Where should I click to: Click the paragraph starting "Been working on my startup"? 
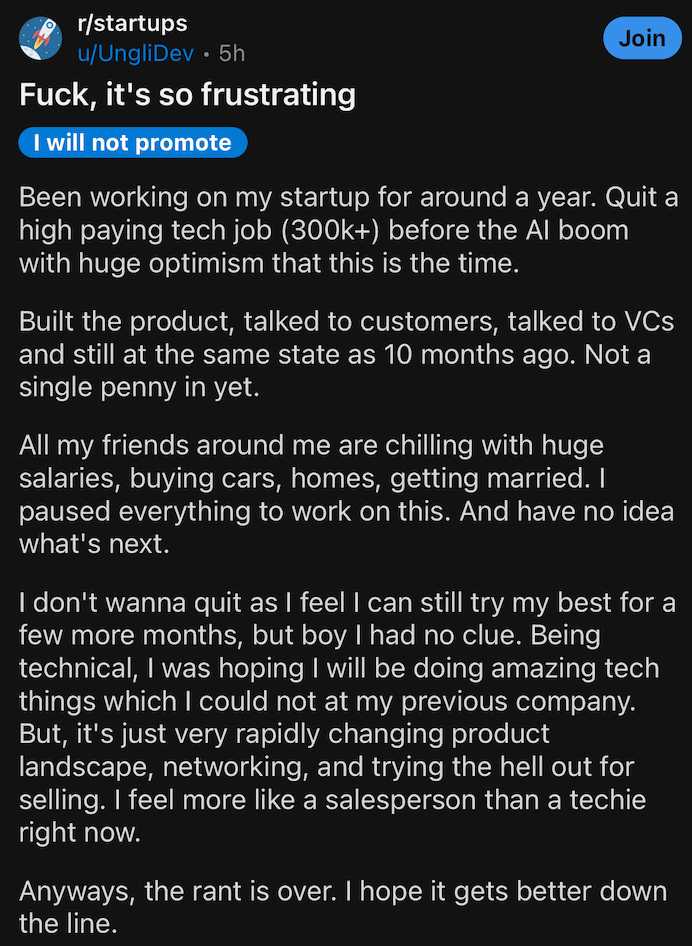pos(340,229)
